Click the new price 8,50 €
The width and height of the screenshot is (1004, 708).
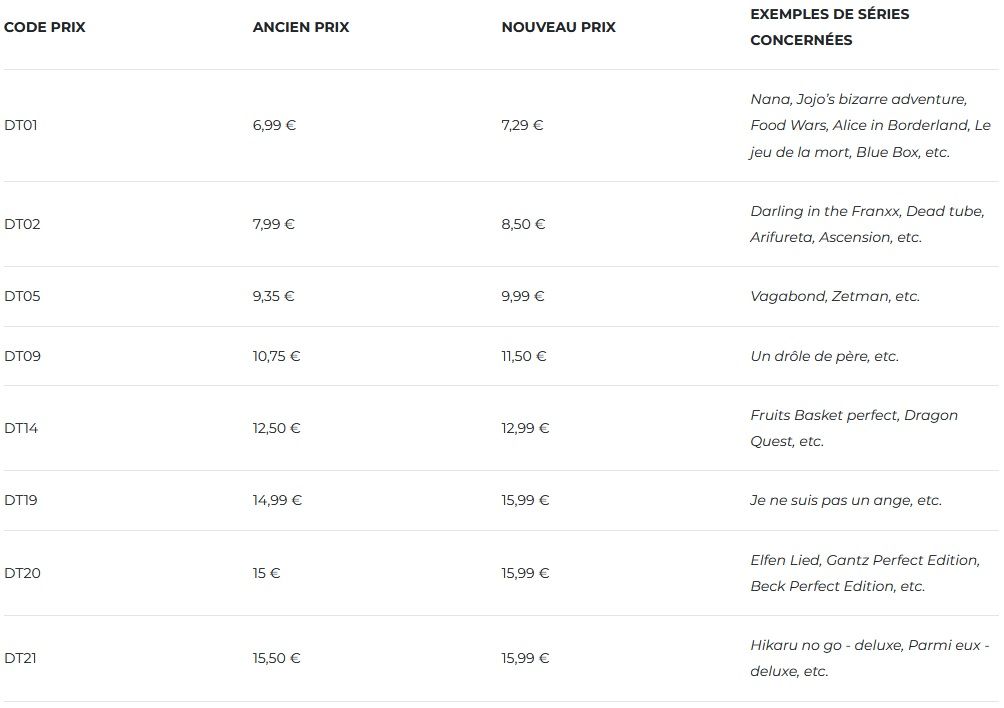click(523, 224)
